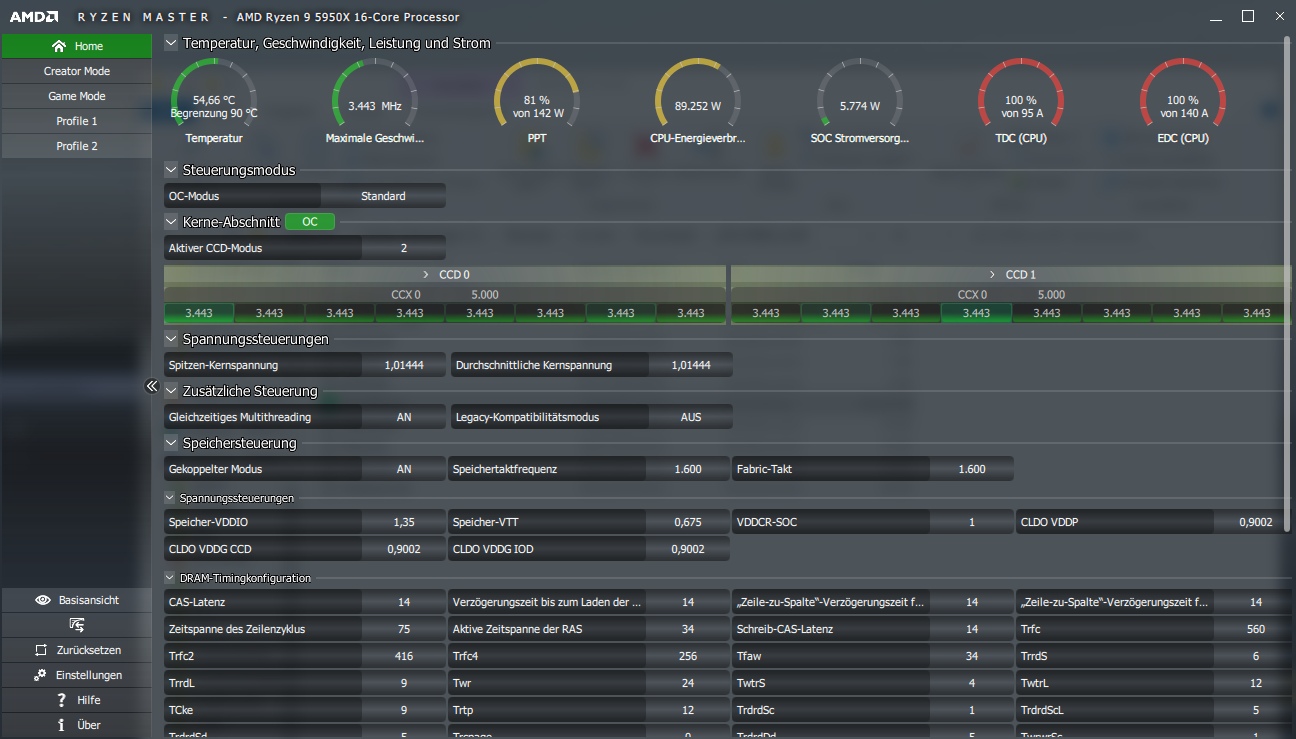The image size is (1296, 739).
Task: Click the Zurücksetzen reset icon
Action: pyautogui.click(x=40, y=650)
